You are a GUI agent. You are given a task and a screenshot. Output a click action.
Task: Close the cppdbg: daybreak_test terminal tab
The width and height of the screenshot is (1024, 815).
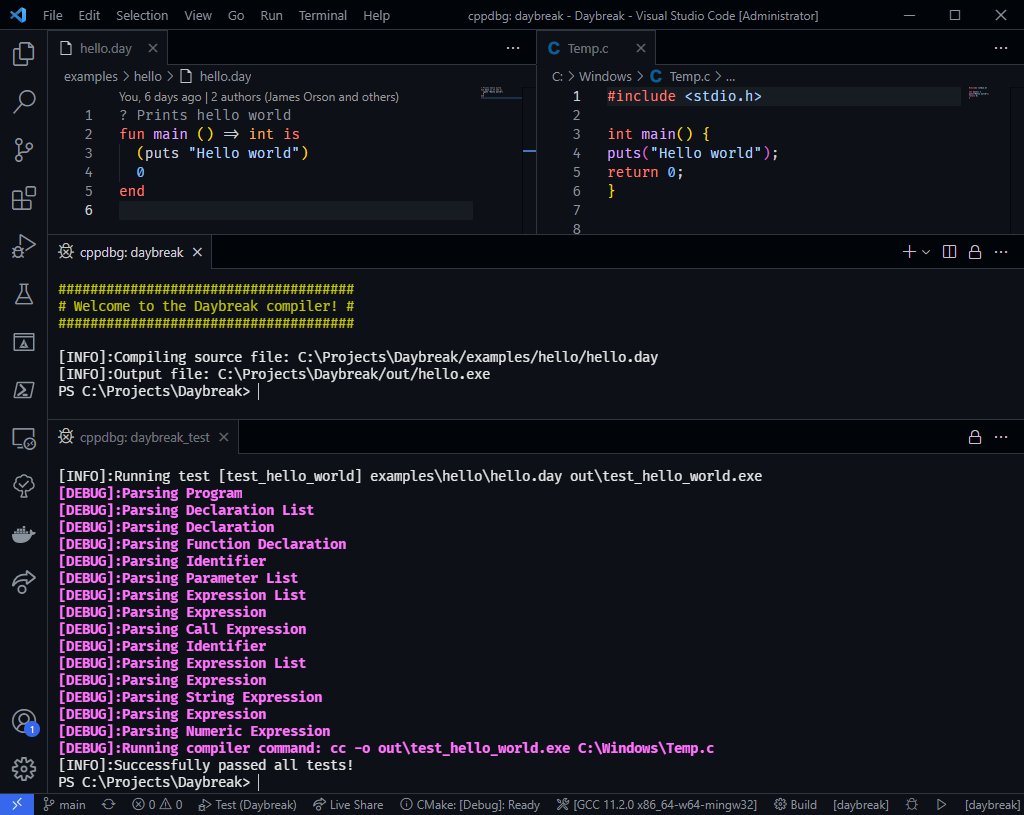point(224,437)
